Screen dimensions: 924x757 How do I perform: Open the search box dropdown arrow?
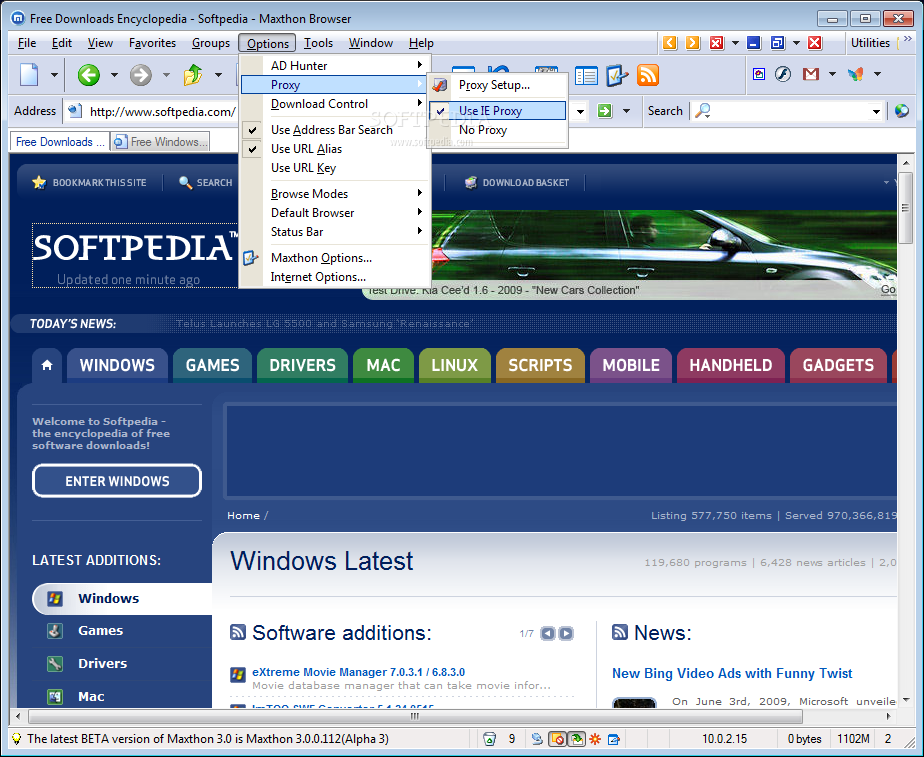[x=876, y=111]
